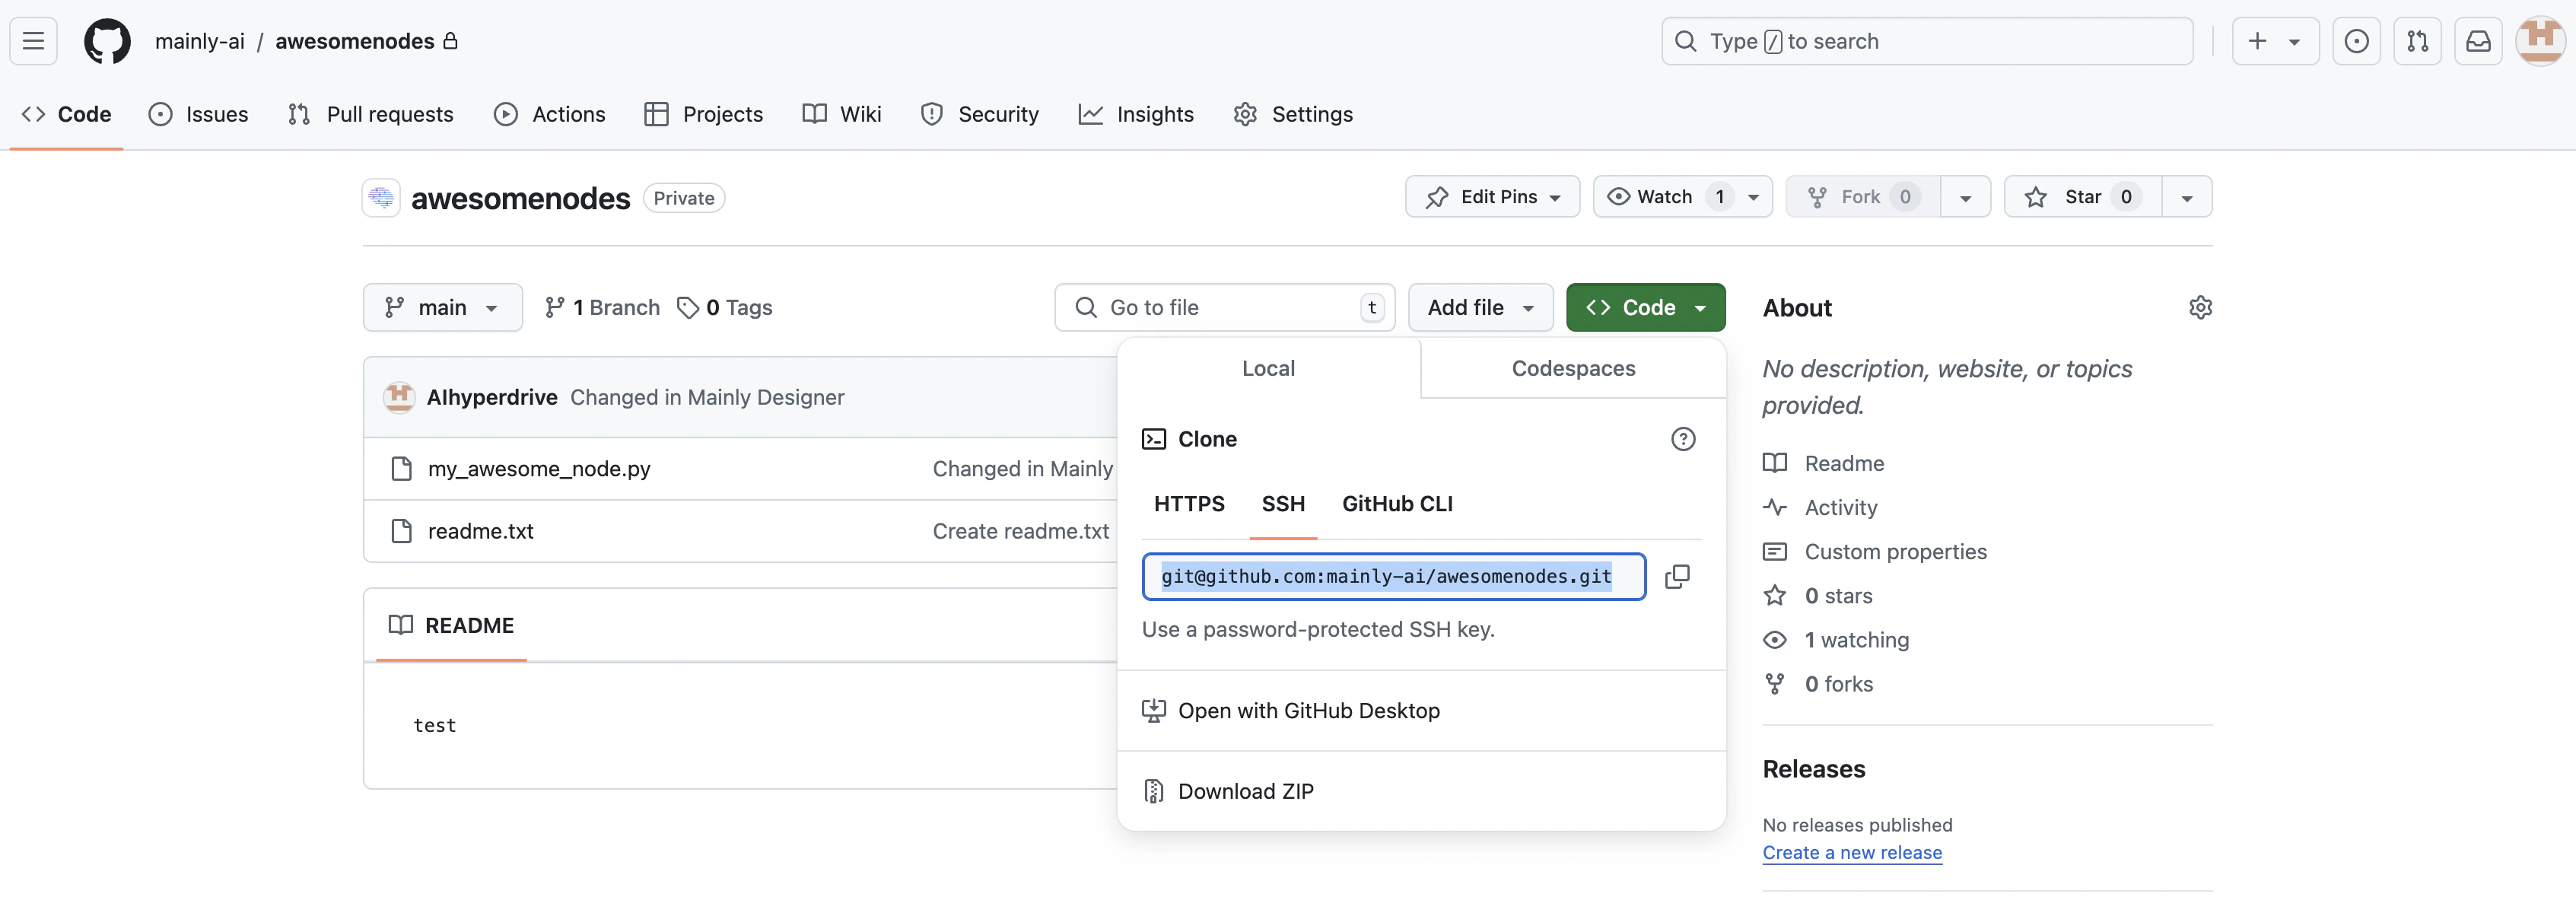
Task: Click the SSH clone URL text field
Action: [1394, 576]
